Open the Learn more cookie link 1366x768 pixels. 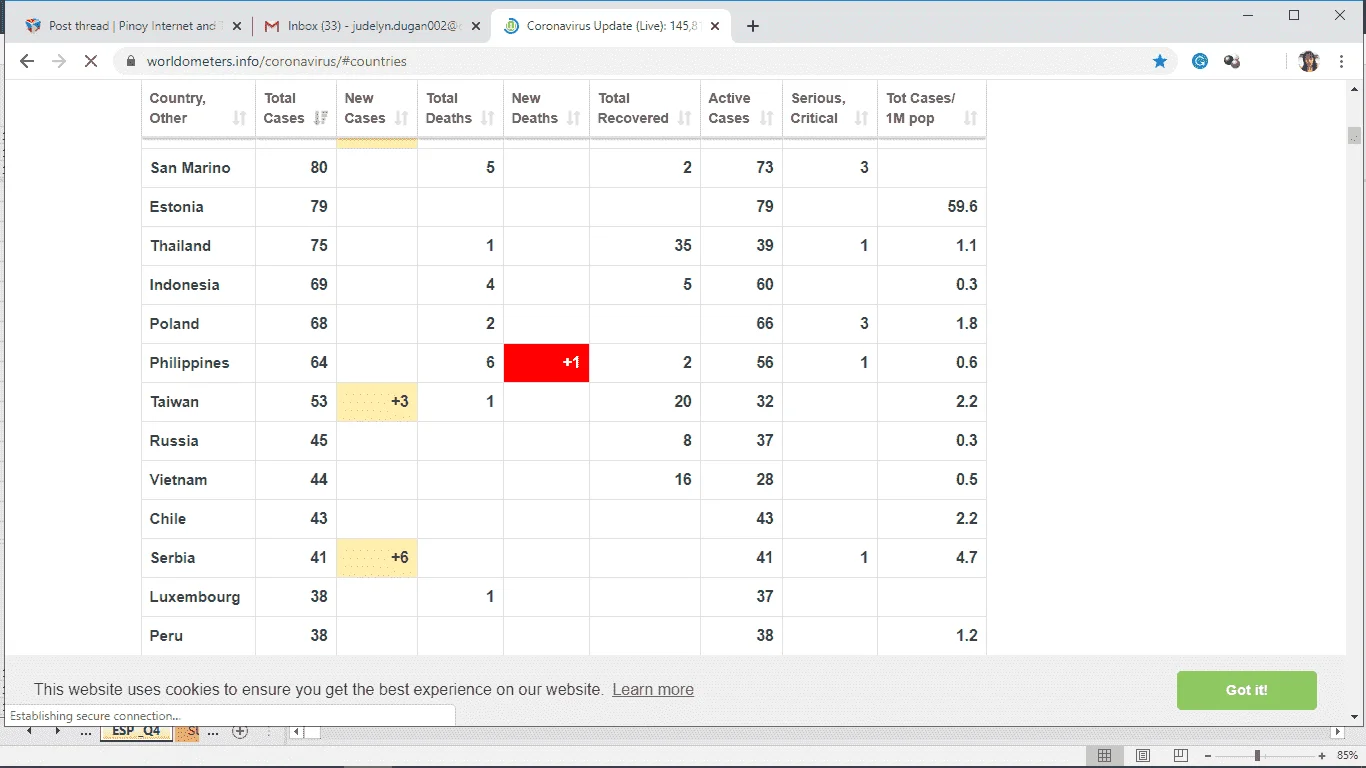tap(653, 689)
